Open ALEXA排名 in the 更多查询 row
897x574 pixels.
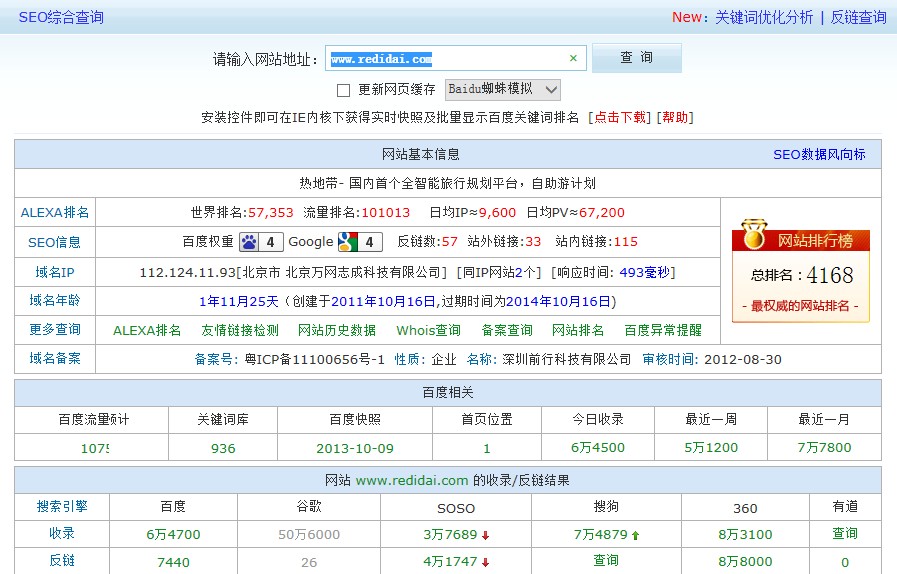[x=147, y=330]
